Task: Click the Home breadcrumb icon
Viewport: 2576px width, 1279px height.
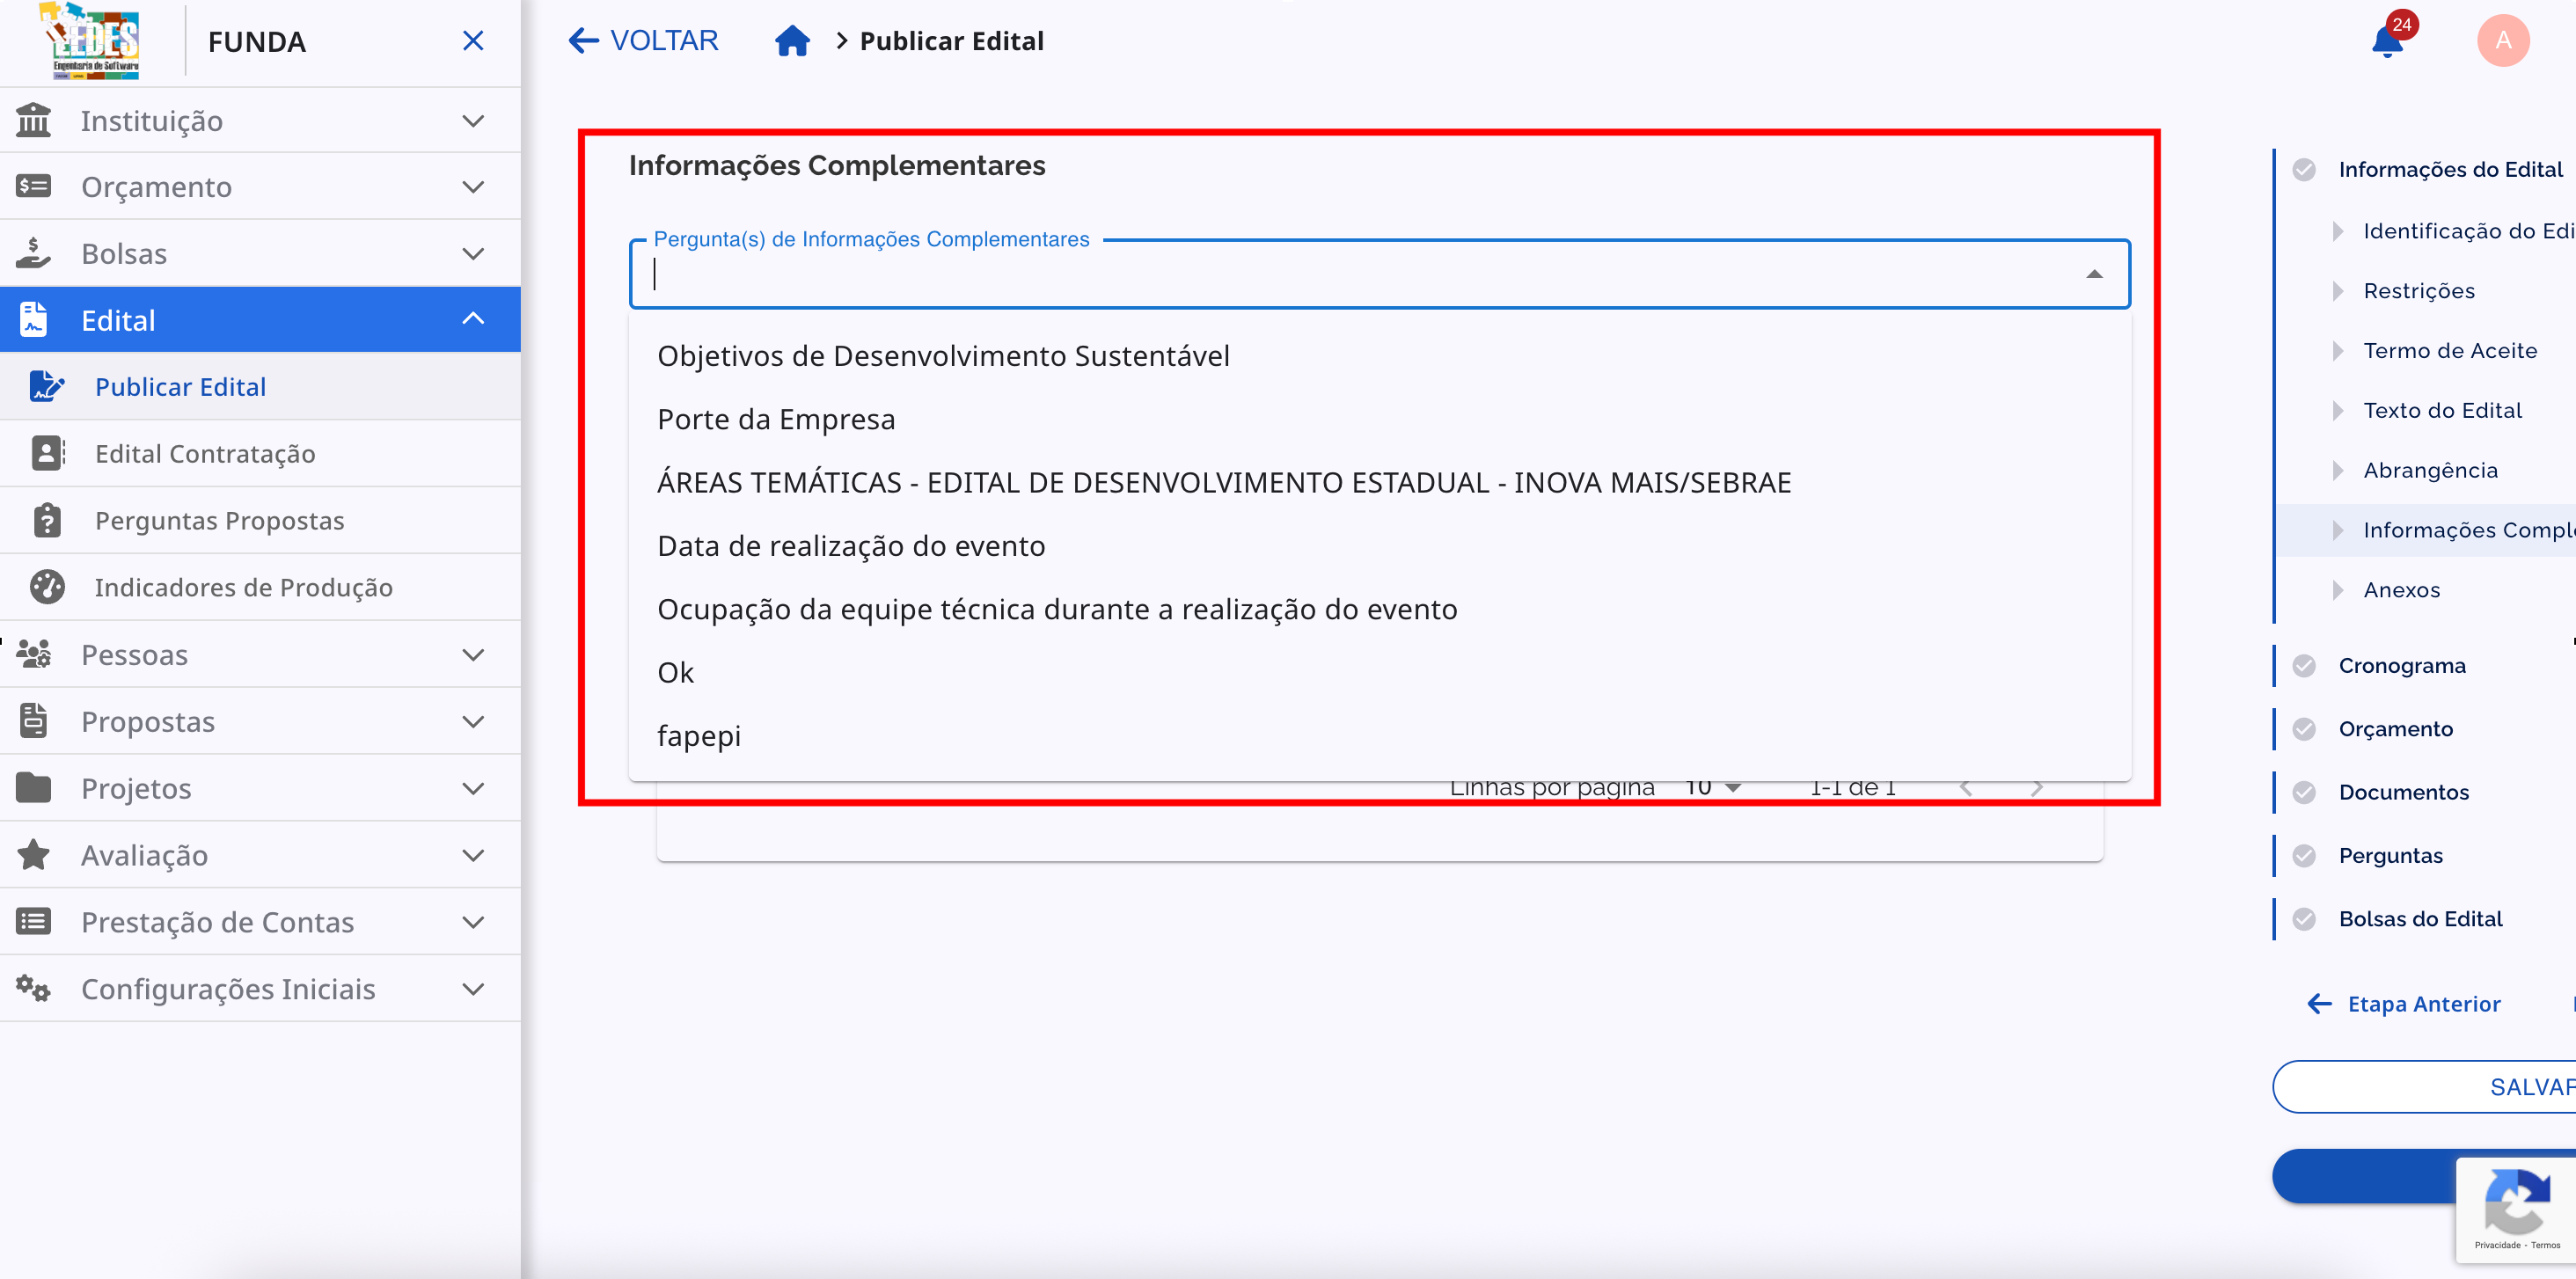Action: 793,40
